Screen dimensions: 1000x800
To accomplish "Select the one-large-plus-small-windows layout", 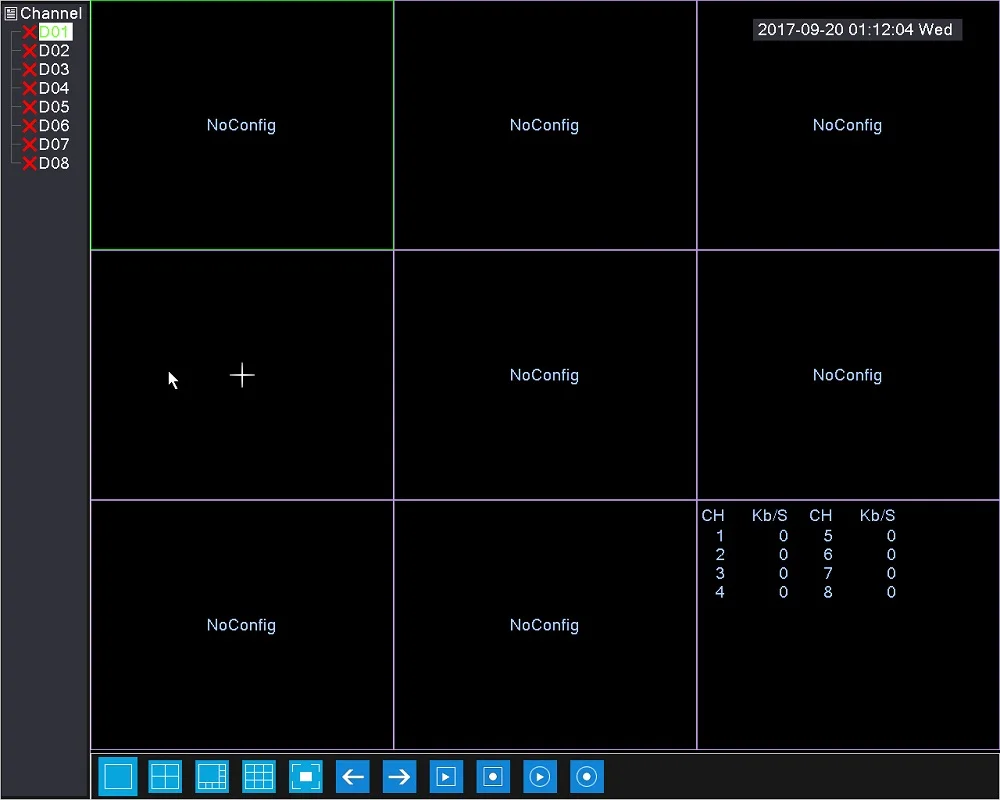I will (x=212, y=776).
